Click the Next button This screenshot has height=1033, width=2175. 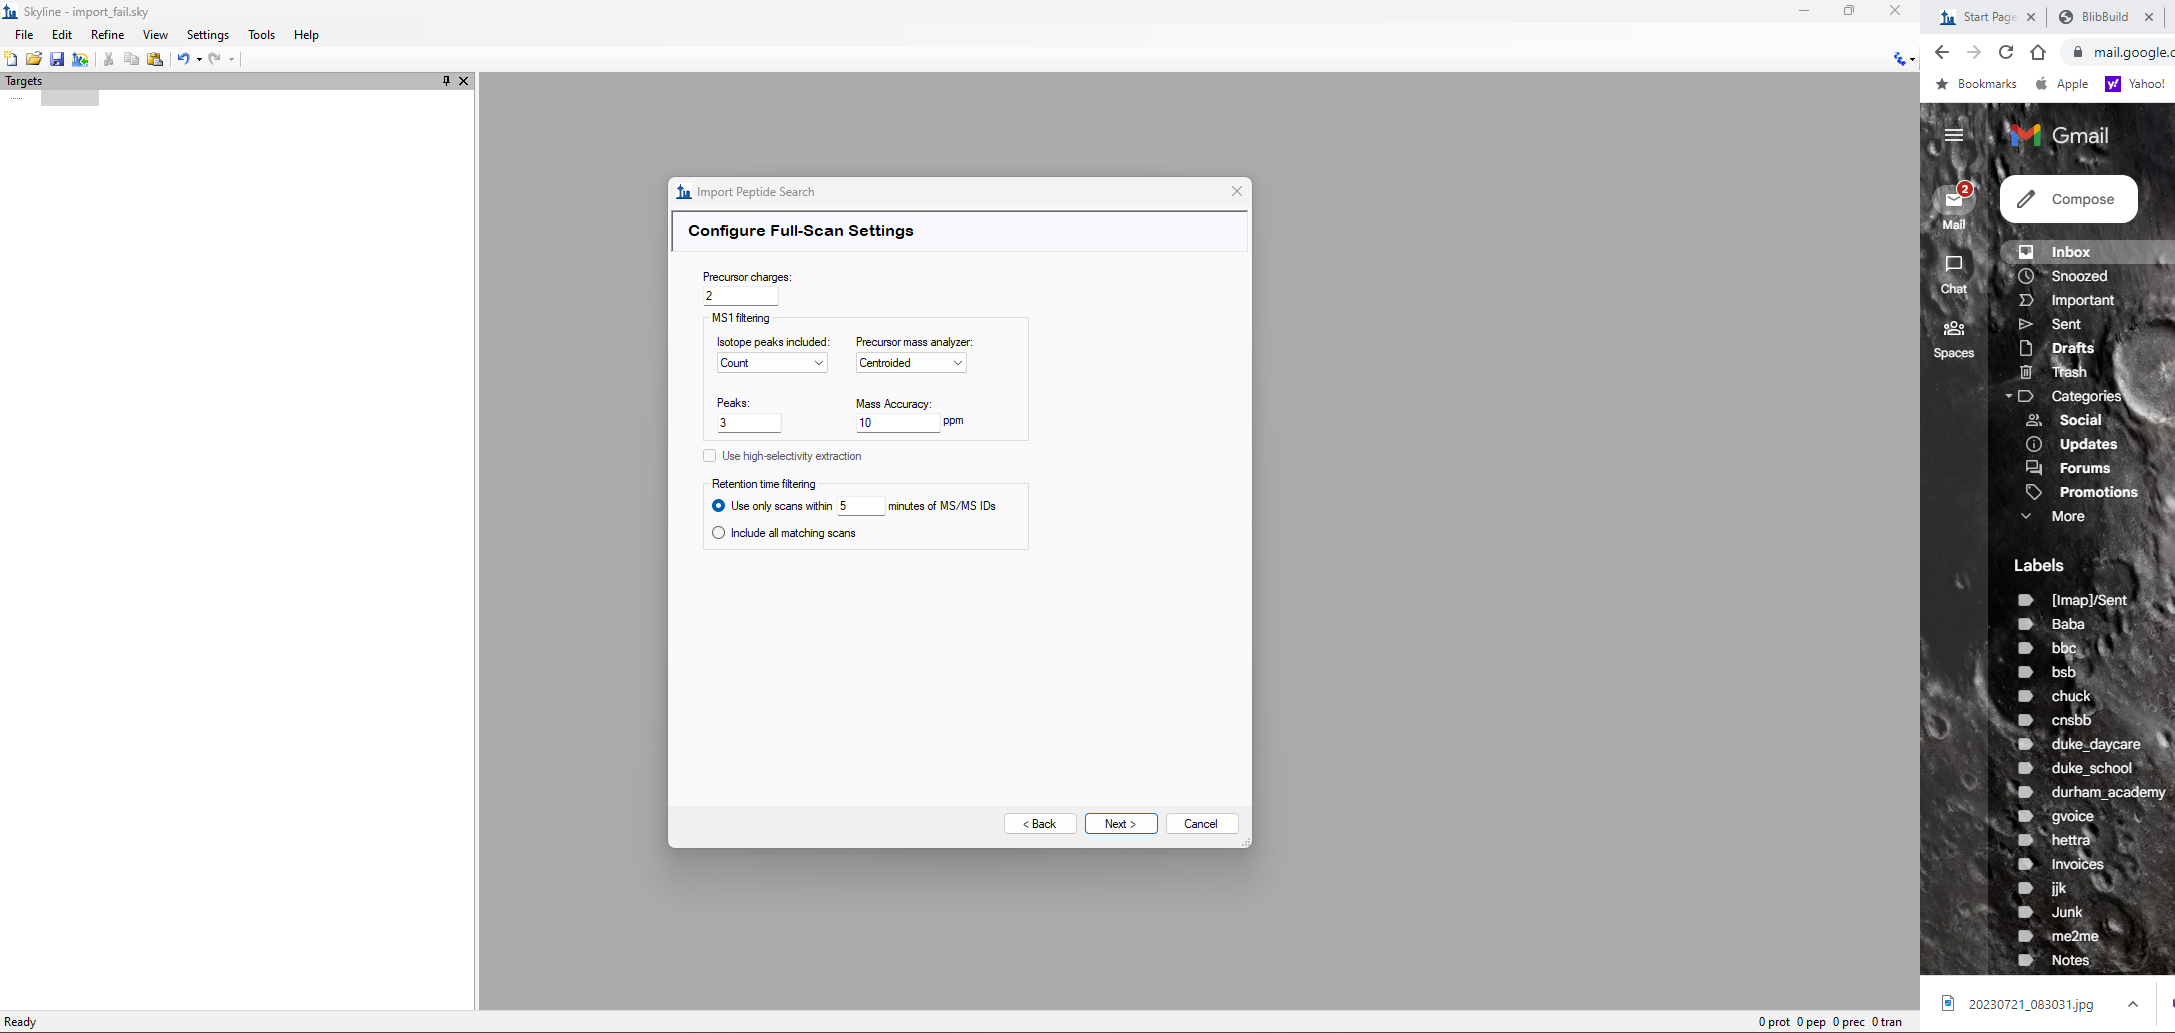click(1120, 824)
